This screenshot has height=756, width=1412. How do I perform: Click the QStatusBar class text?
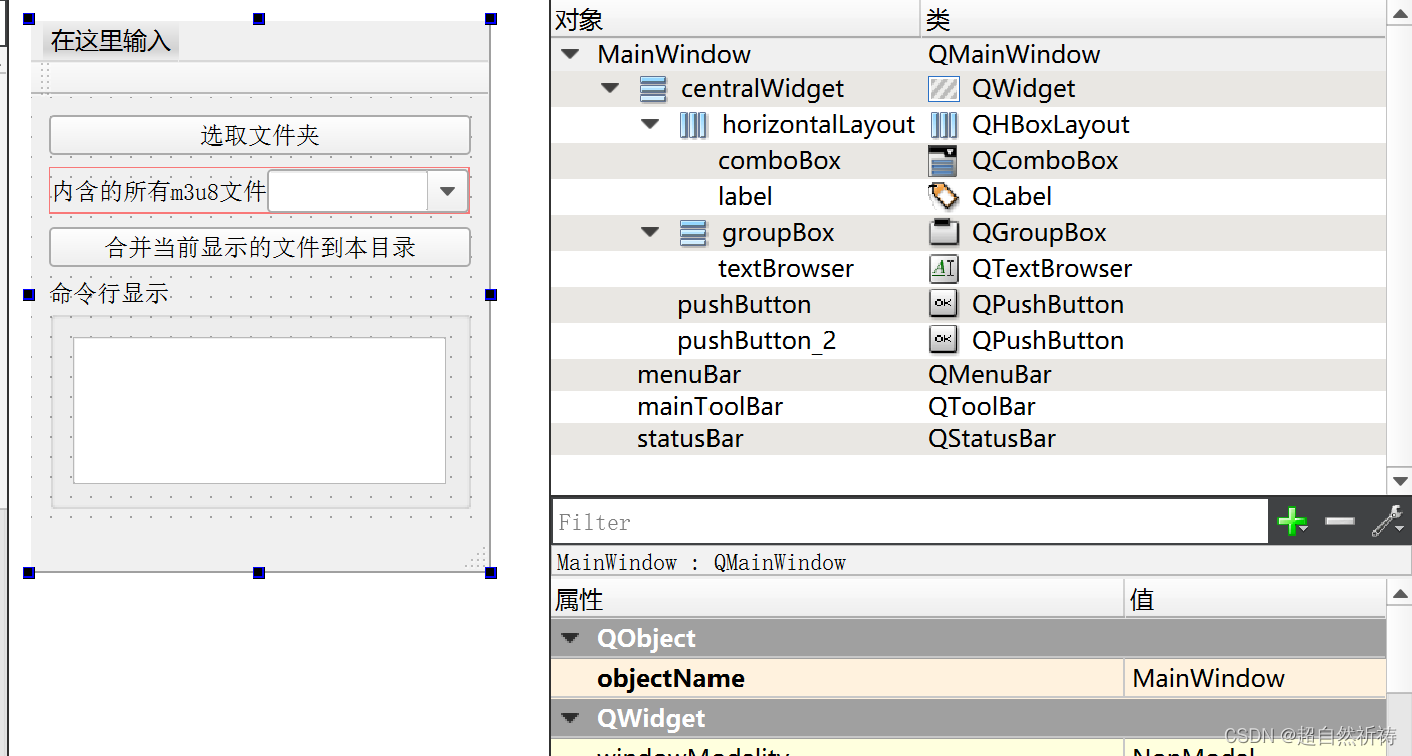coord(992,439)
